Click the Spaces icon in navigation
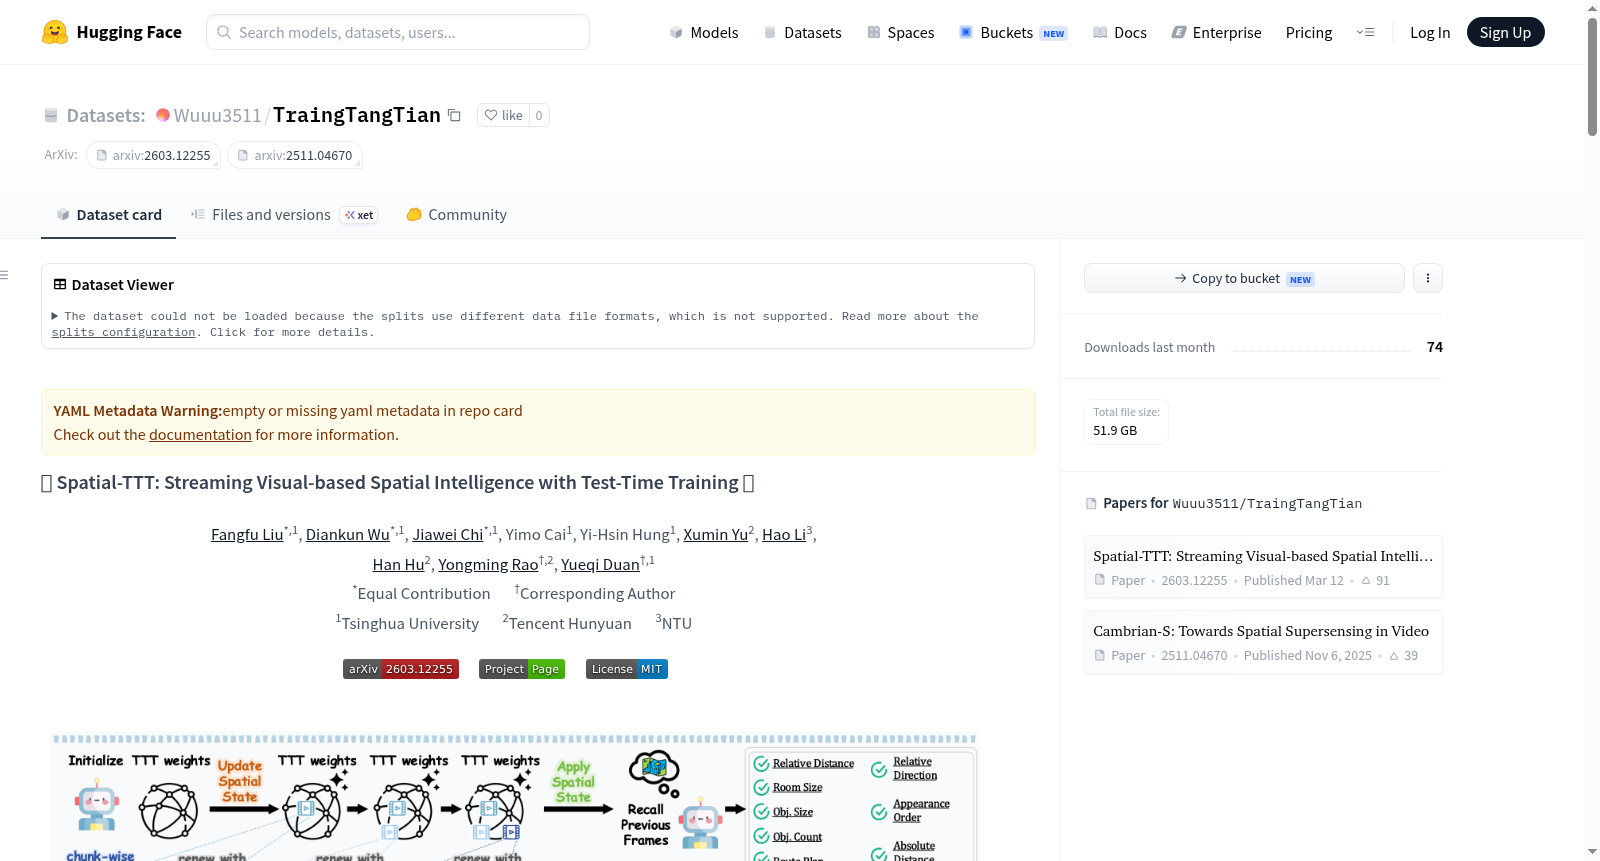1600x861 pixels. click(x=874, y=32)
